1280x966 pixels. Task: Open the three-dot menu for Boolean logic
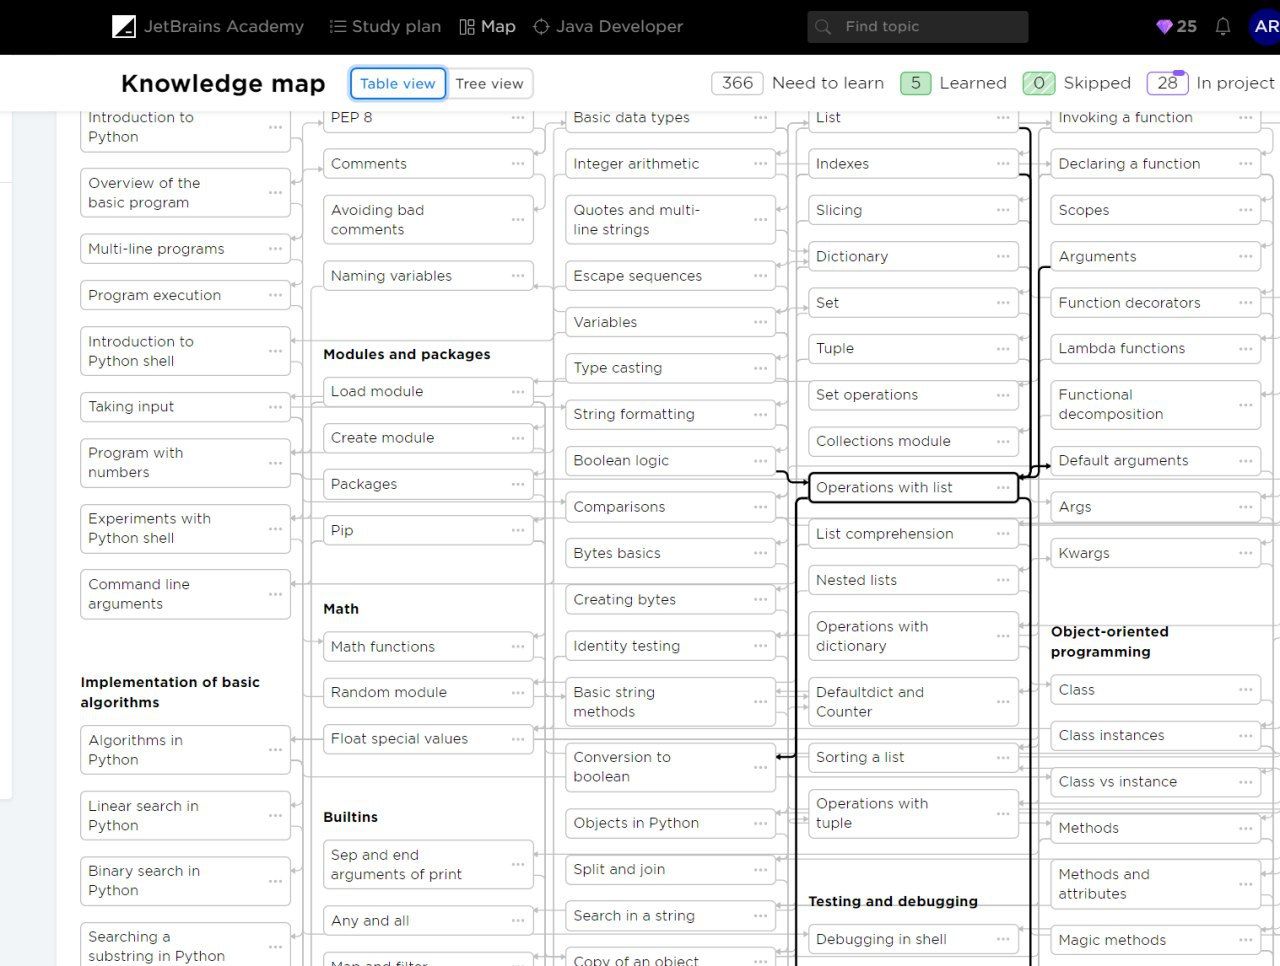coord(761,461)
